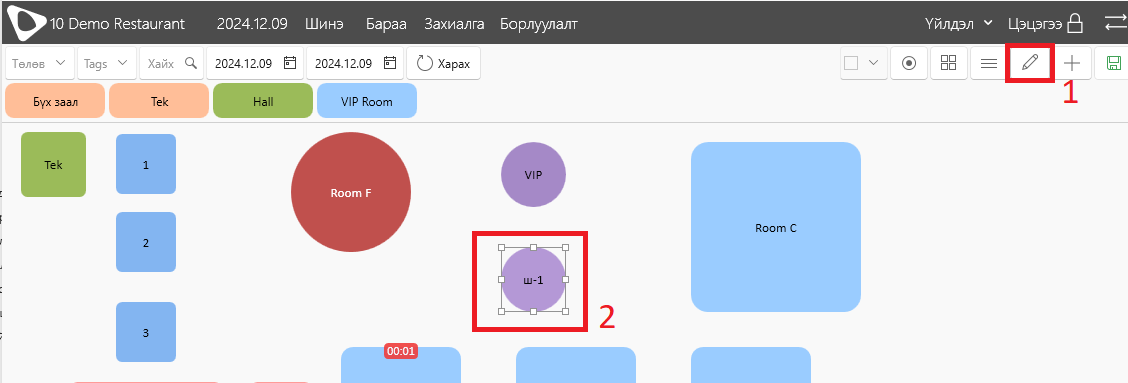
Task: Click the red 00:01 timer badge
Action: click(x=401, y=351)
